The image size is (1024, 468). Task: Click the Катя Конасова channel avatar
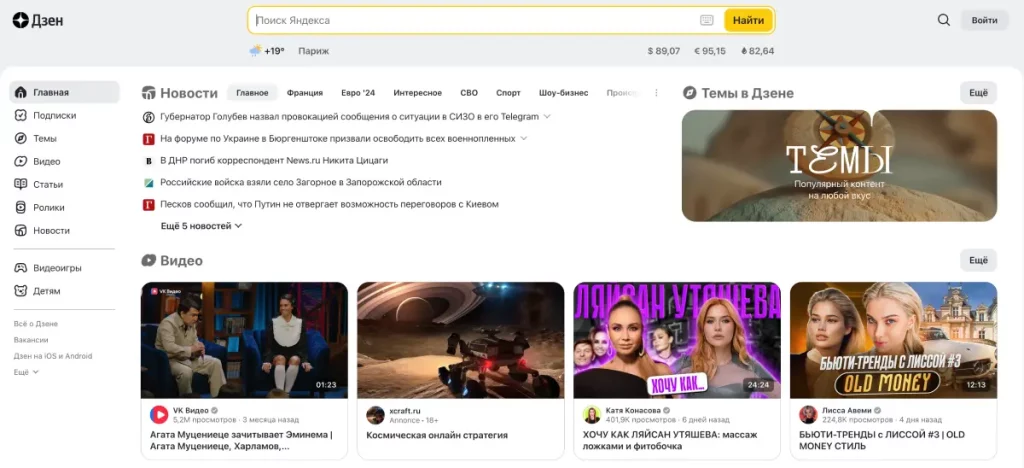click(592, 414)
